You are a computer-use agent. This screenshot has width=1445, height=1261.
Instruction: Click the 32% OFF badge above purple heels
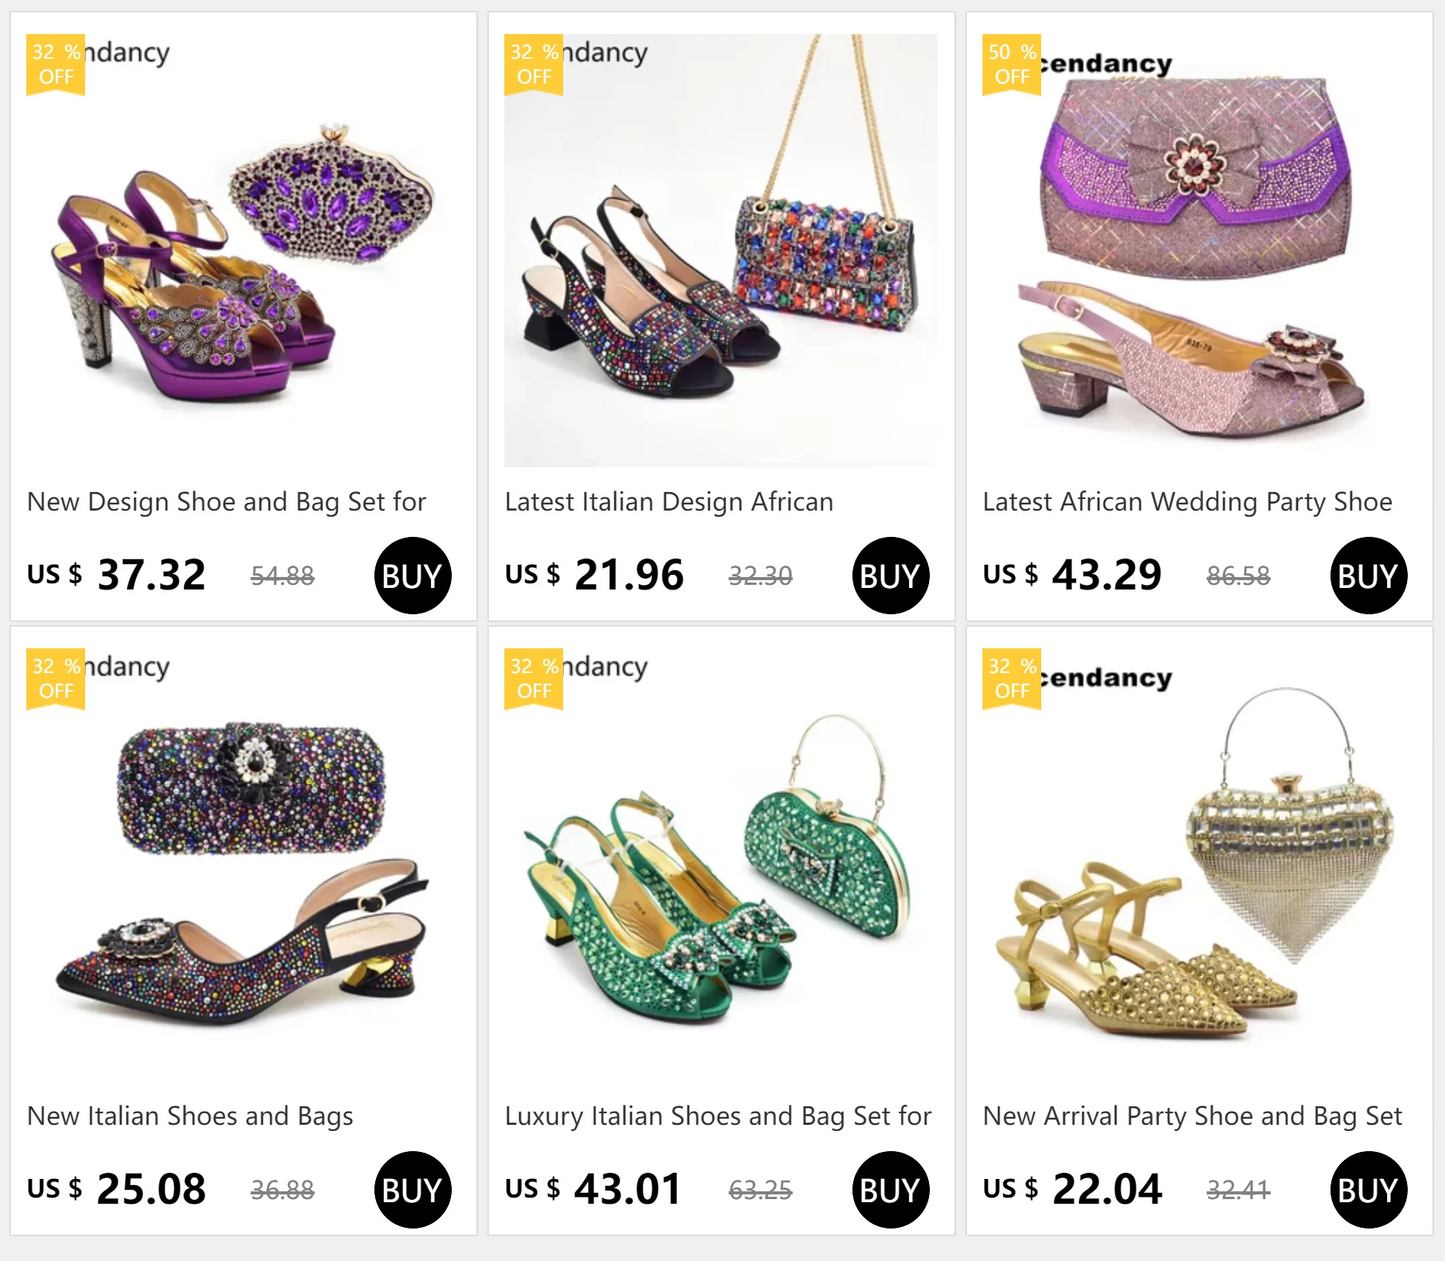click(55, 63)
